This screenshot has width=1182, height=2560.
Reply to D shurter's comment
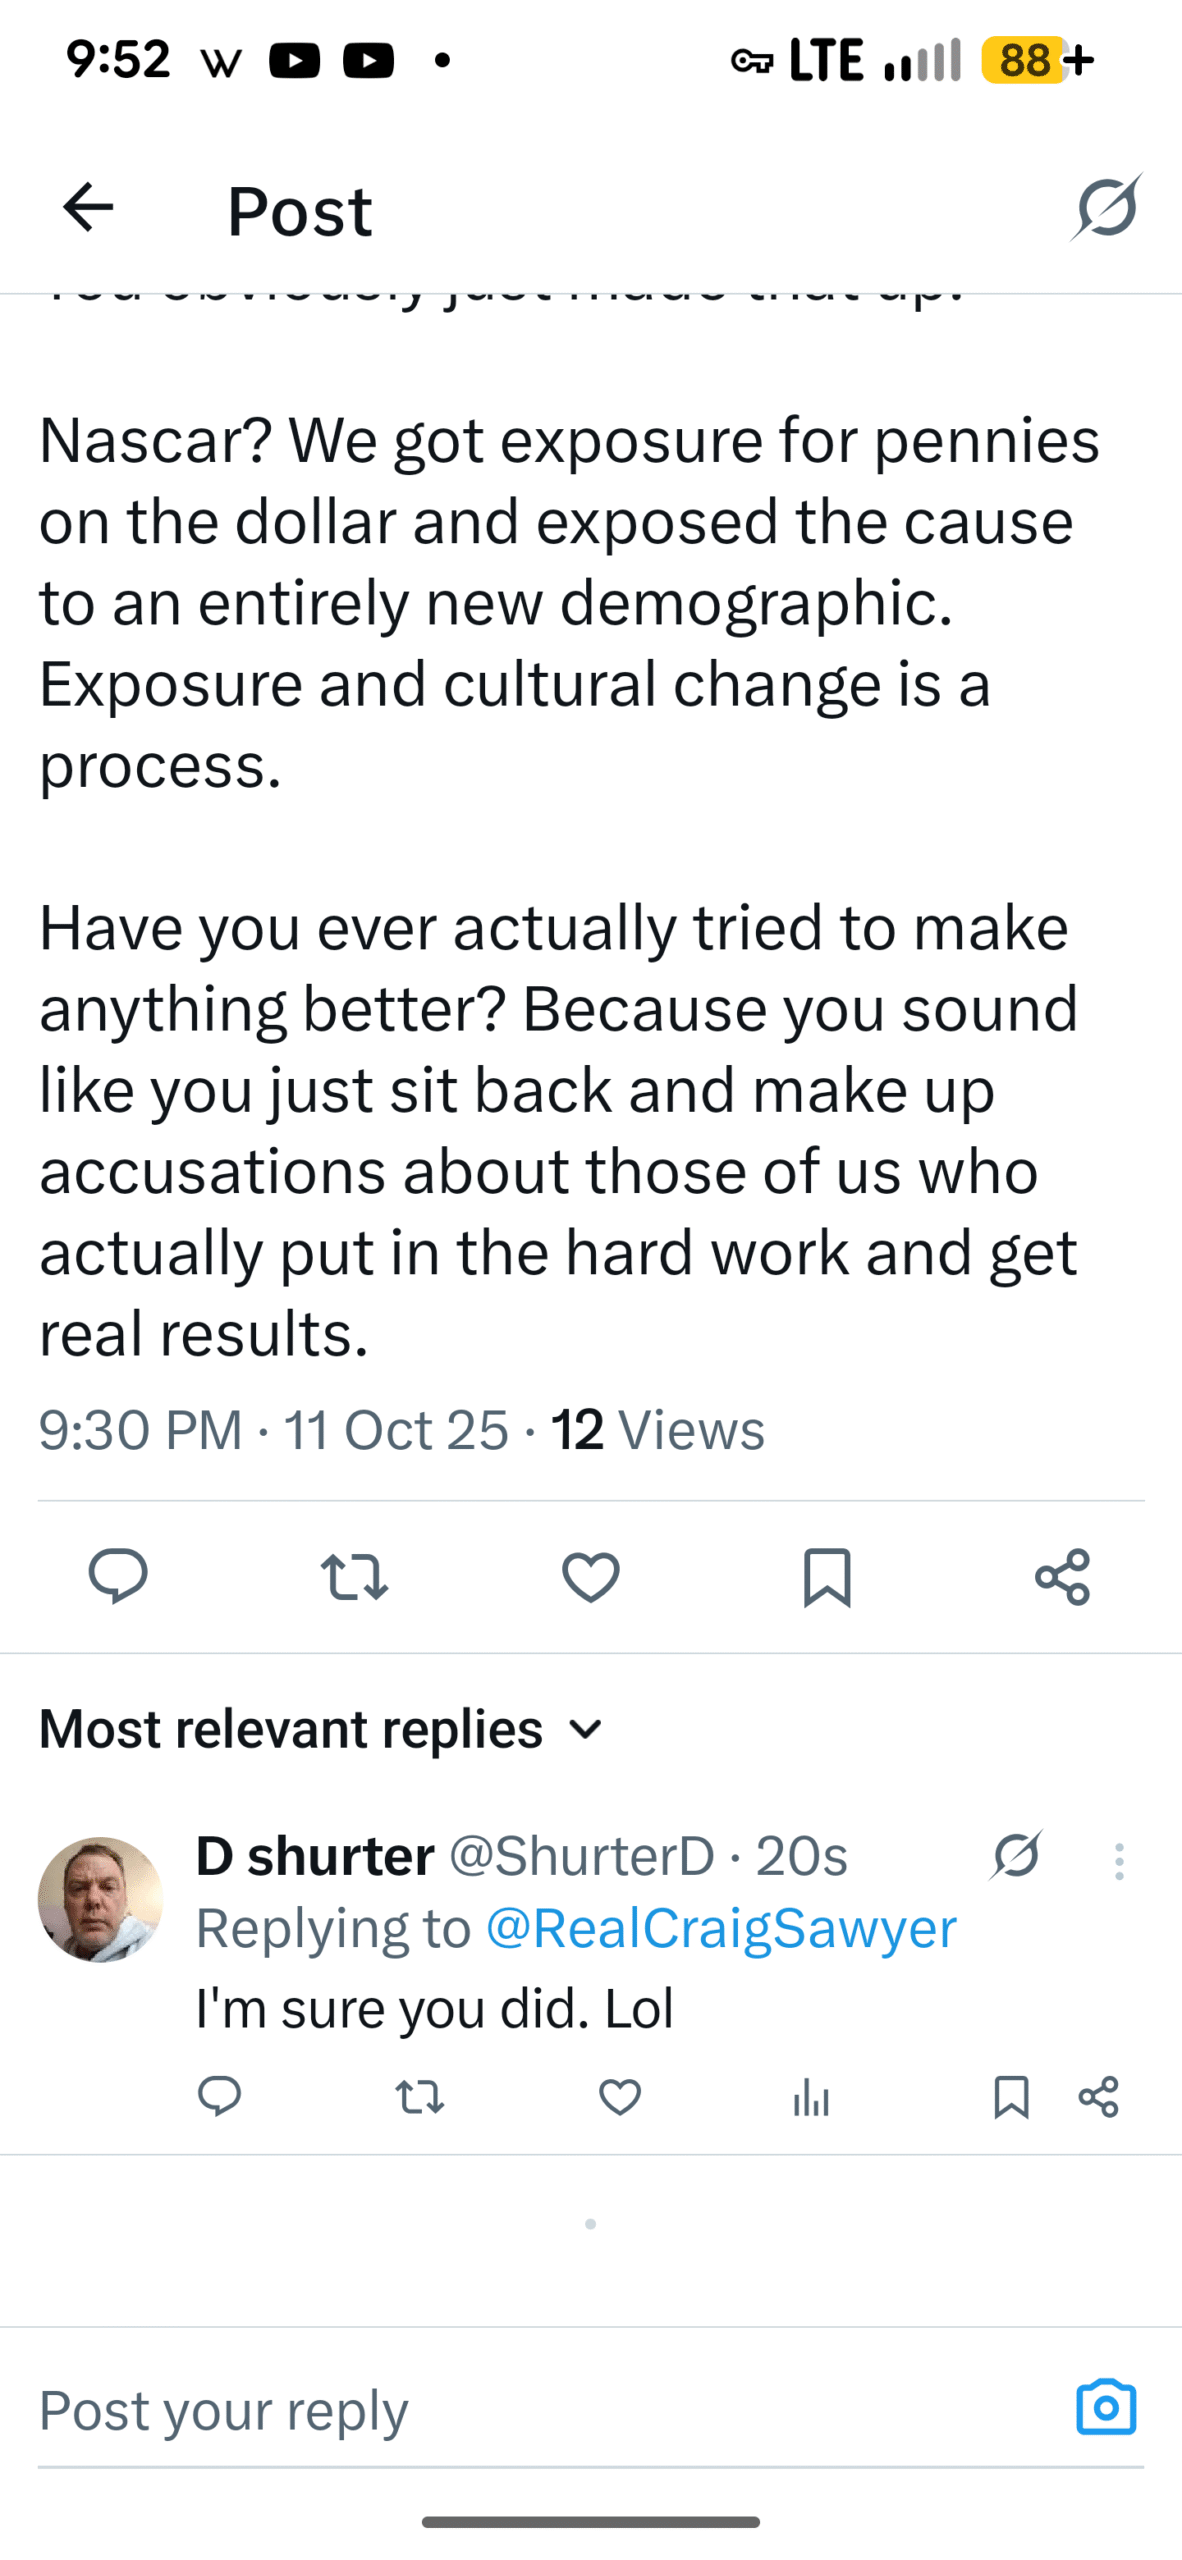click(220, 2096)
